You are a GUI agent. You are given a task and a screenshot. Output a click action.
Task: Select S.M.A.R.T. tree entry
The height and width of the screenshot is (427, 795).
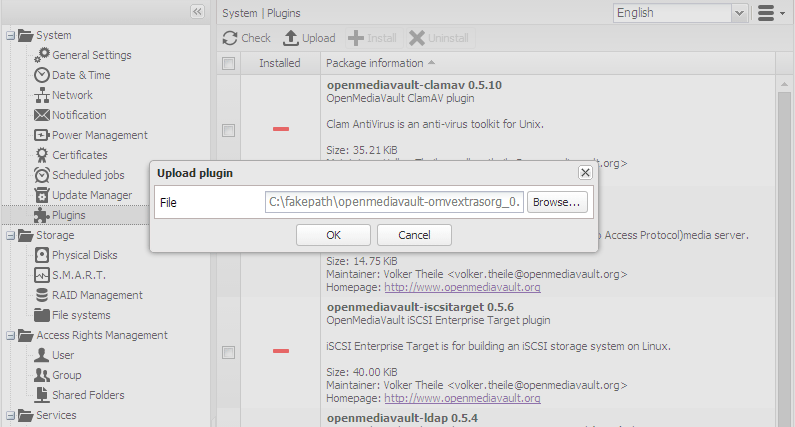tap(79, 275)
